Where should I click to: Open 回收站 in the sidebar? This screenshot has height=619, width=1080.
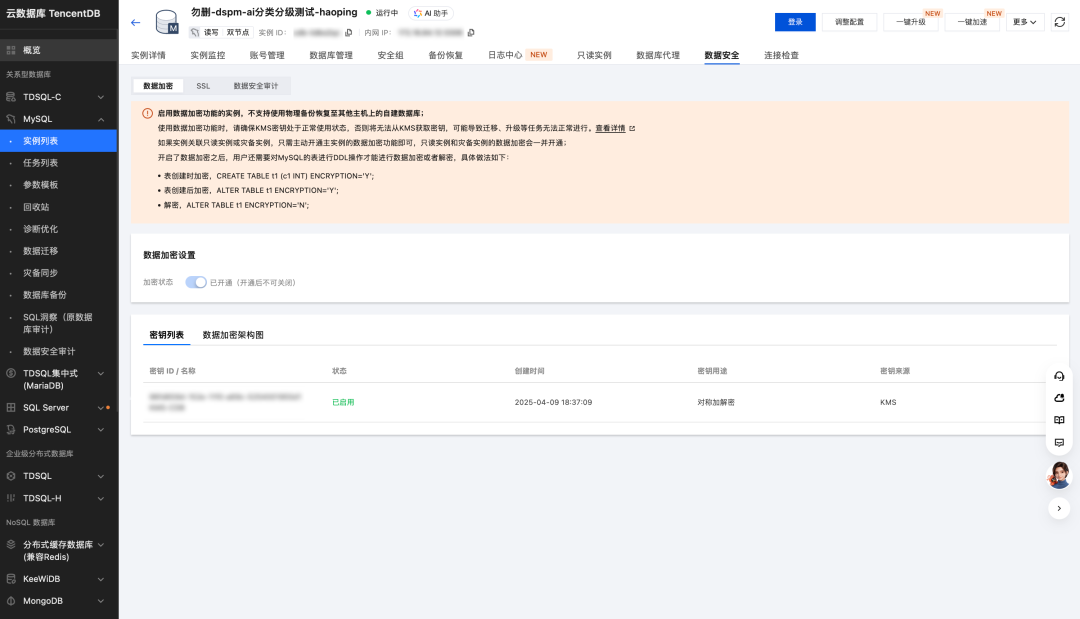(x=37, y=207)
